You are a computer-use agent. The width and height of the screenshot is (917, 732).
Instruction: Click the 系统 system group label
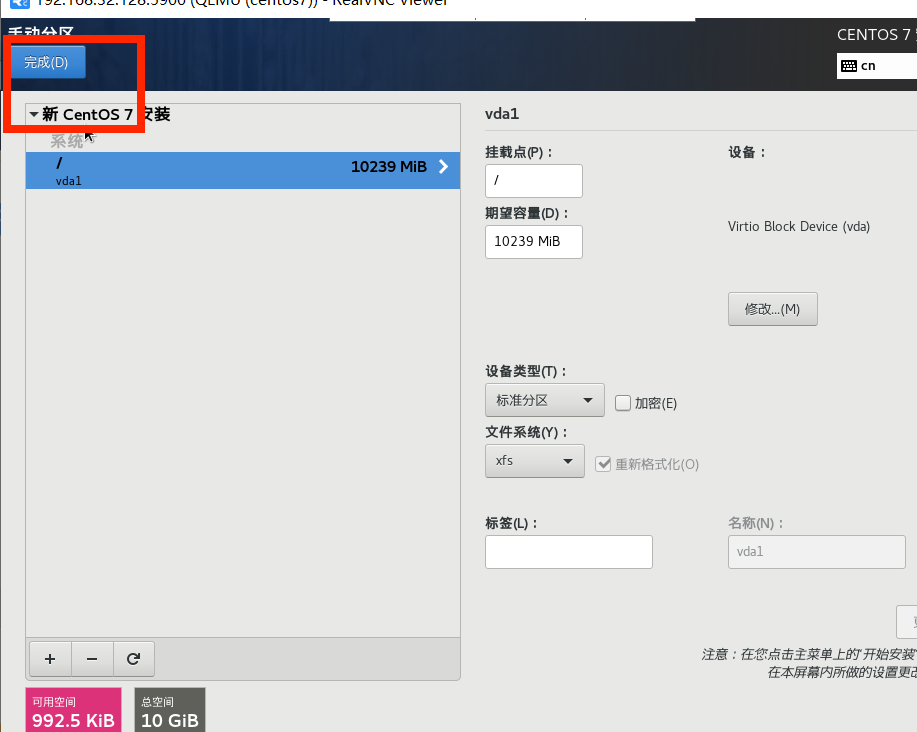click(67, 141)
